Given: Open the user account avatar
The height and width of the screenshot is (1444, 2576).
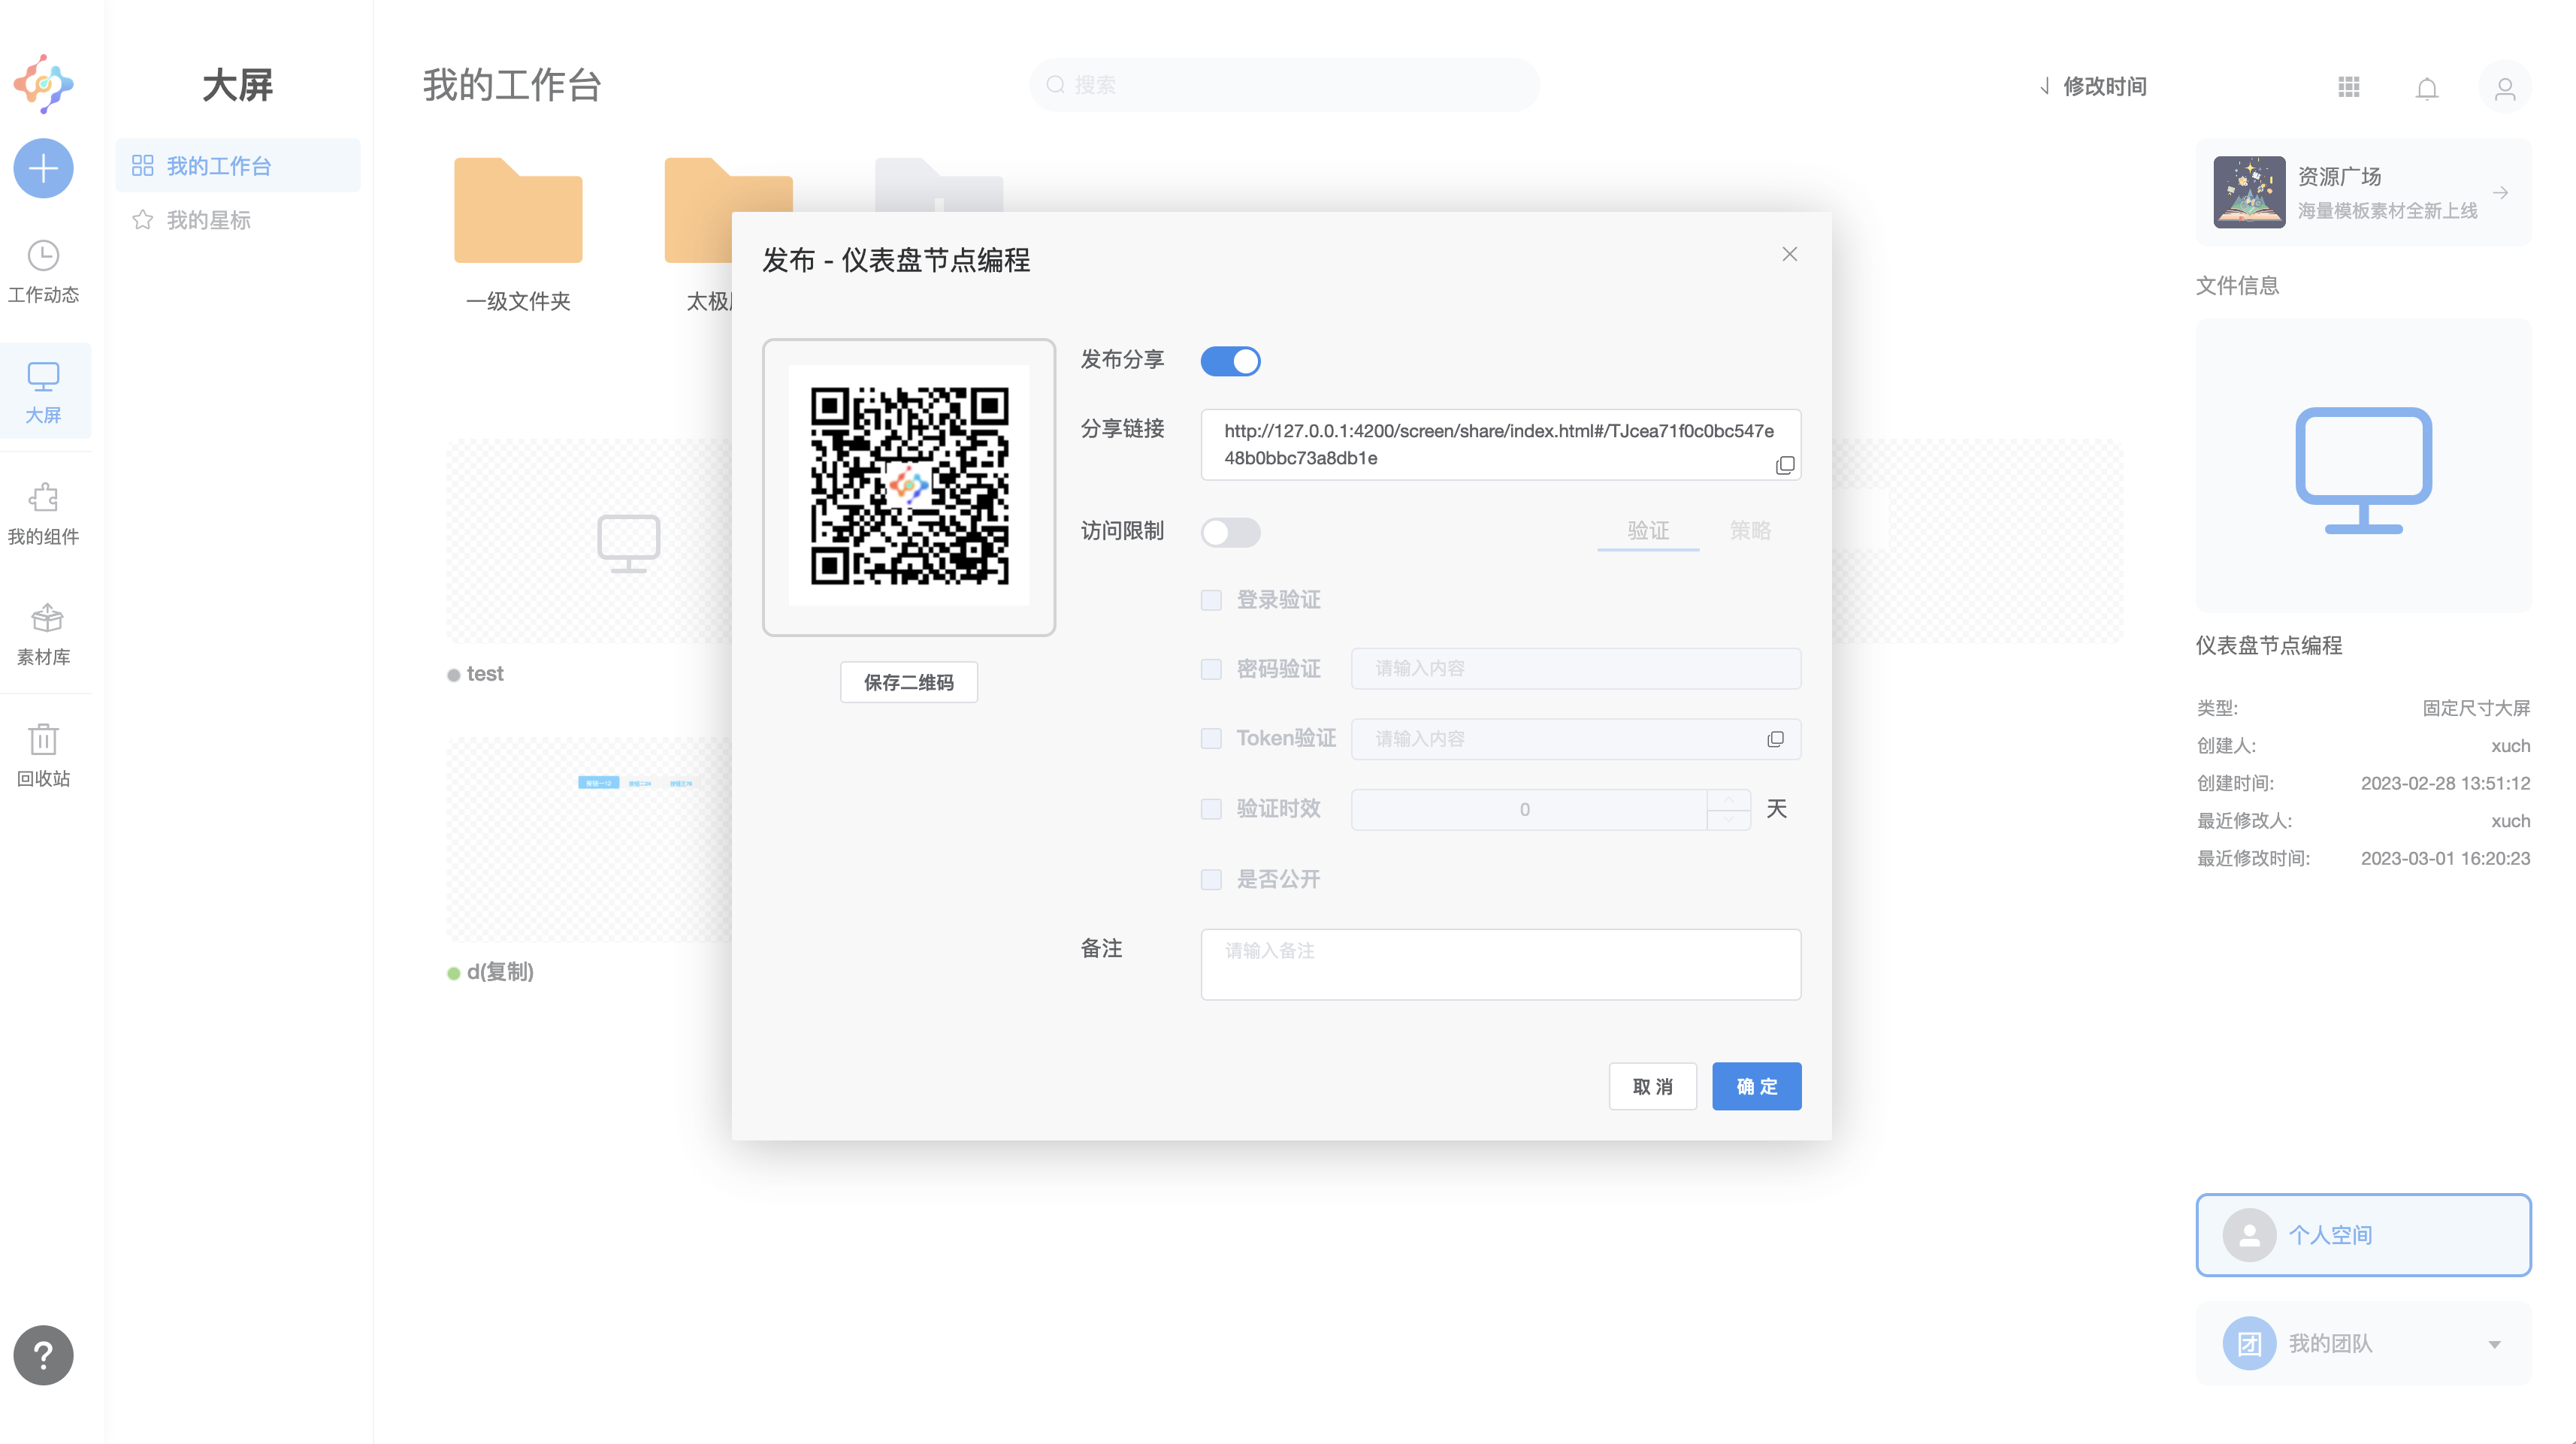Looking at the screenshot, I should 2505,88.
